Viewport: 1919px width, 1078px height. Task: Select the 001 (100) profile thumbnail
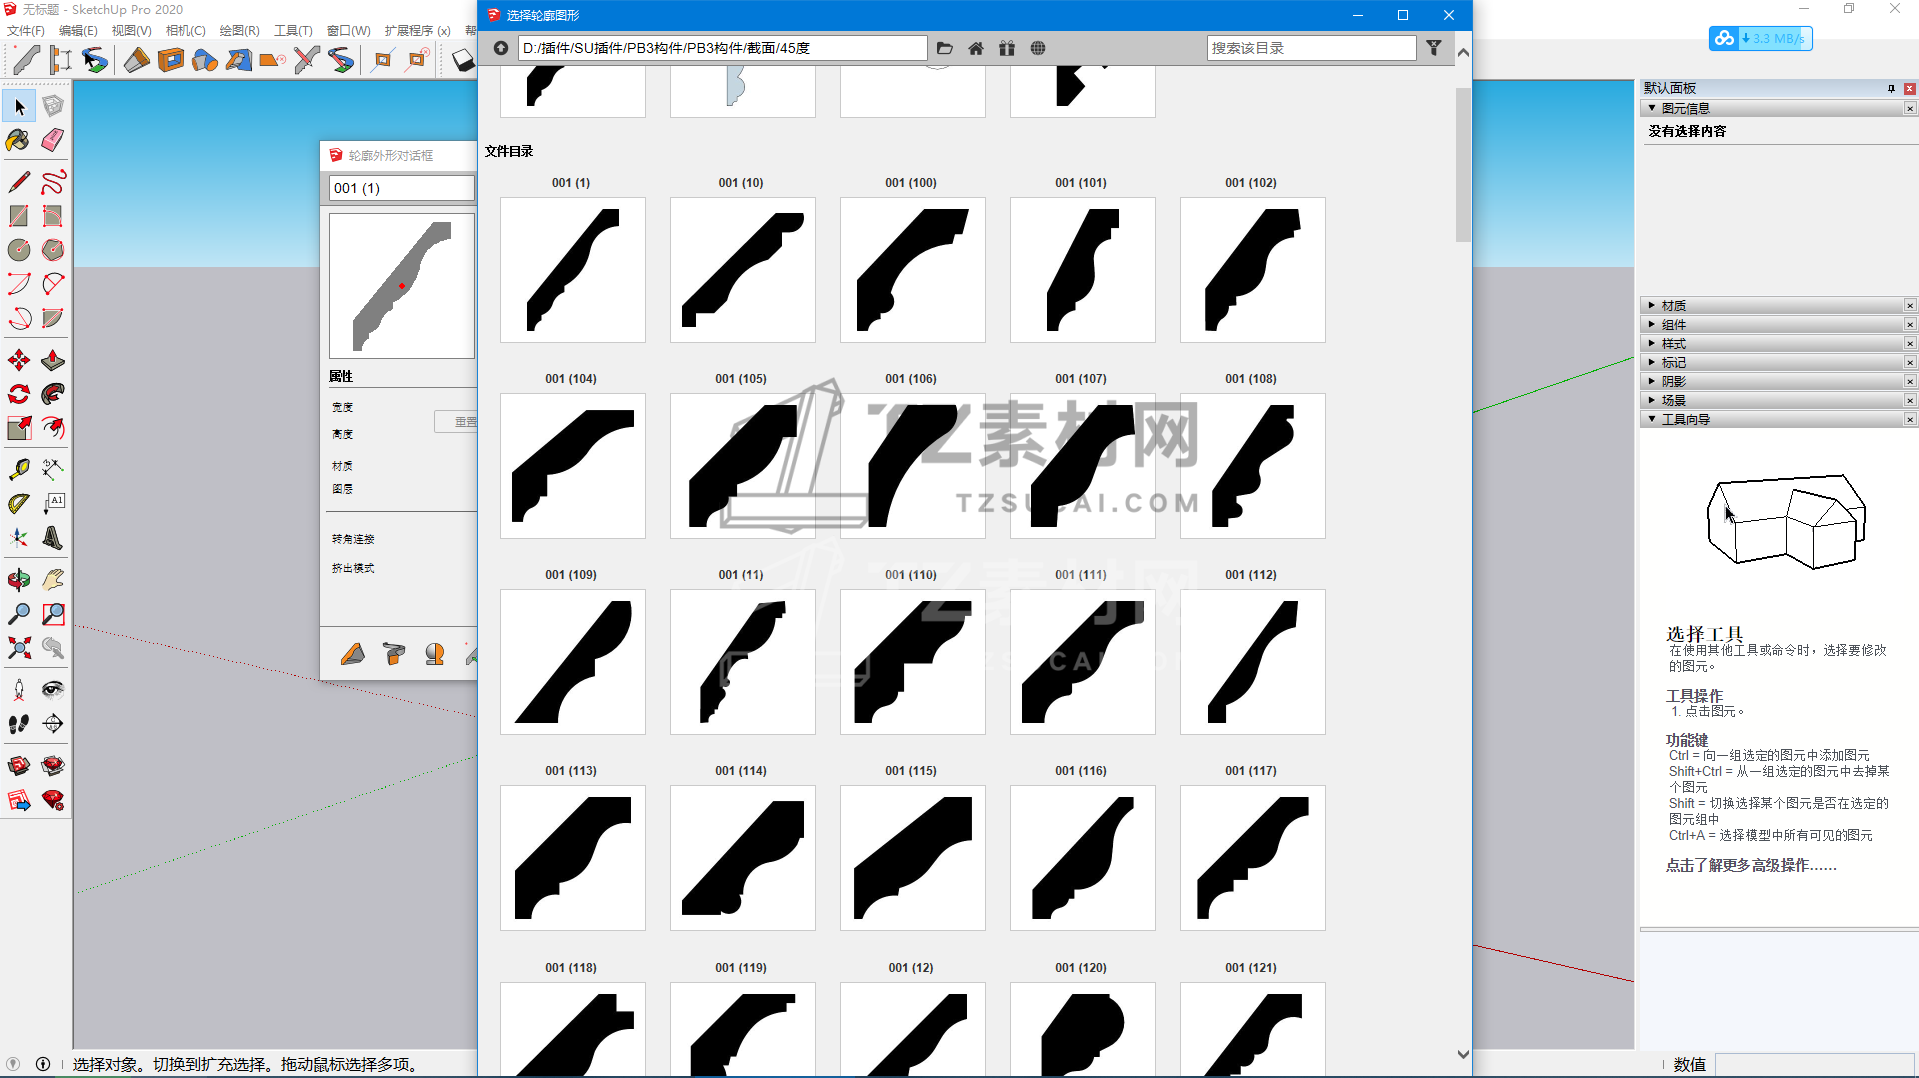tap(913, 270)
